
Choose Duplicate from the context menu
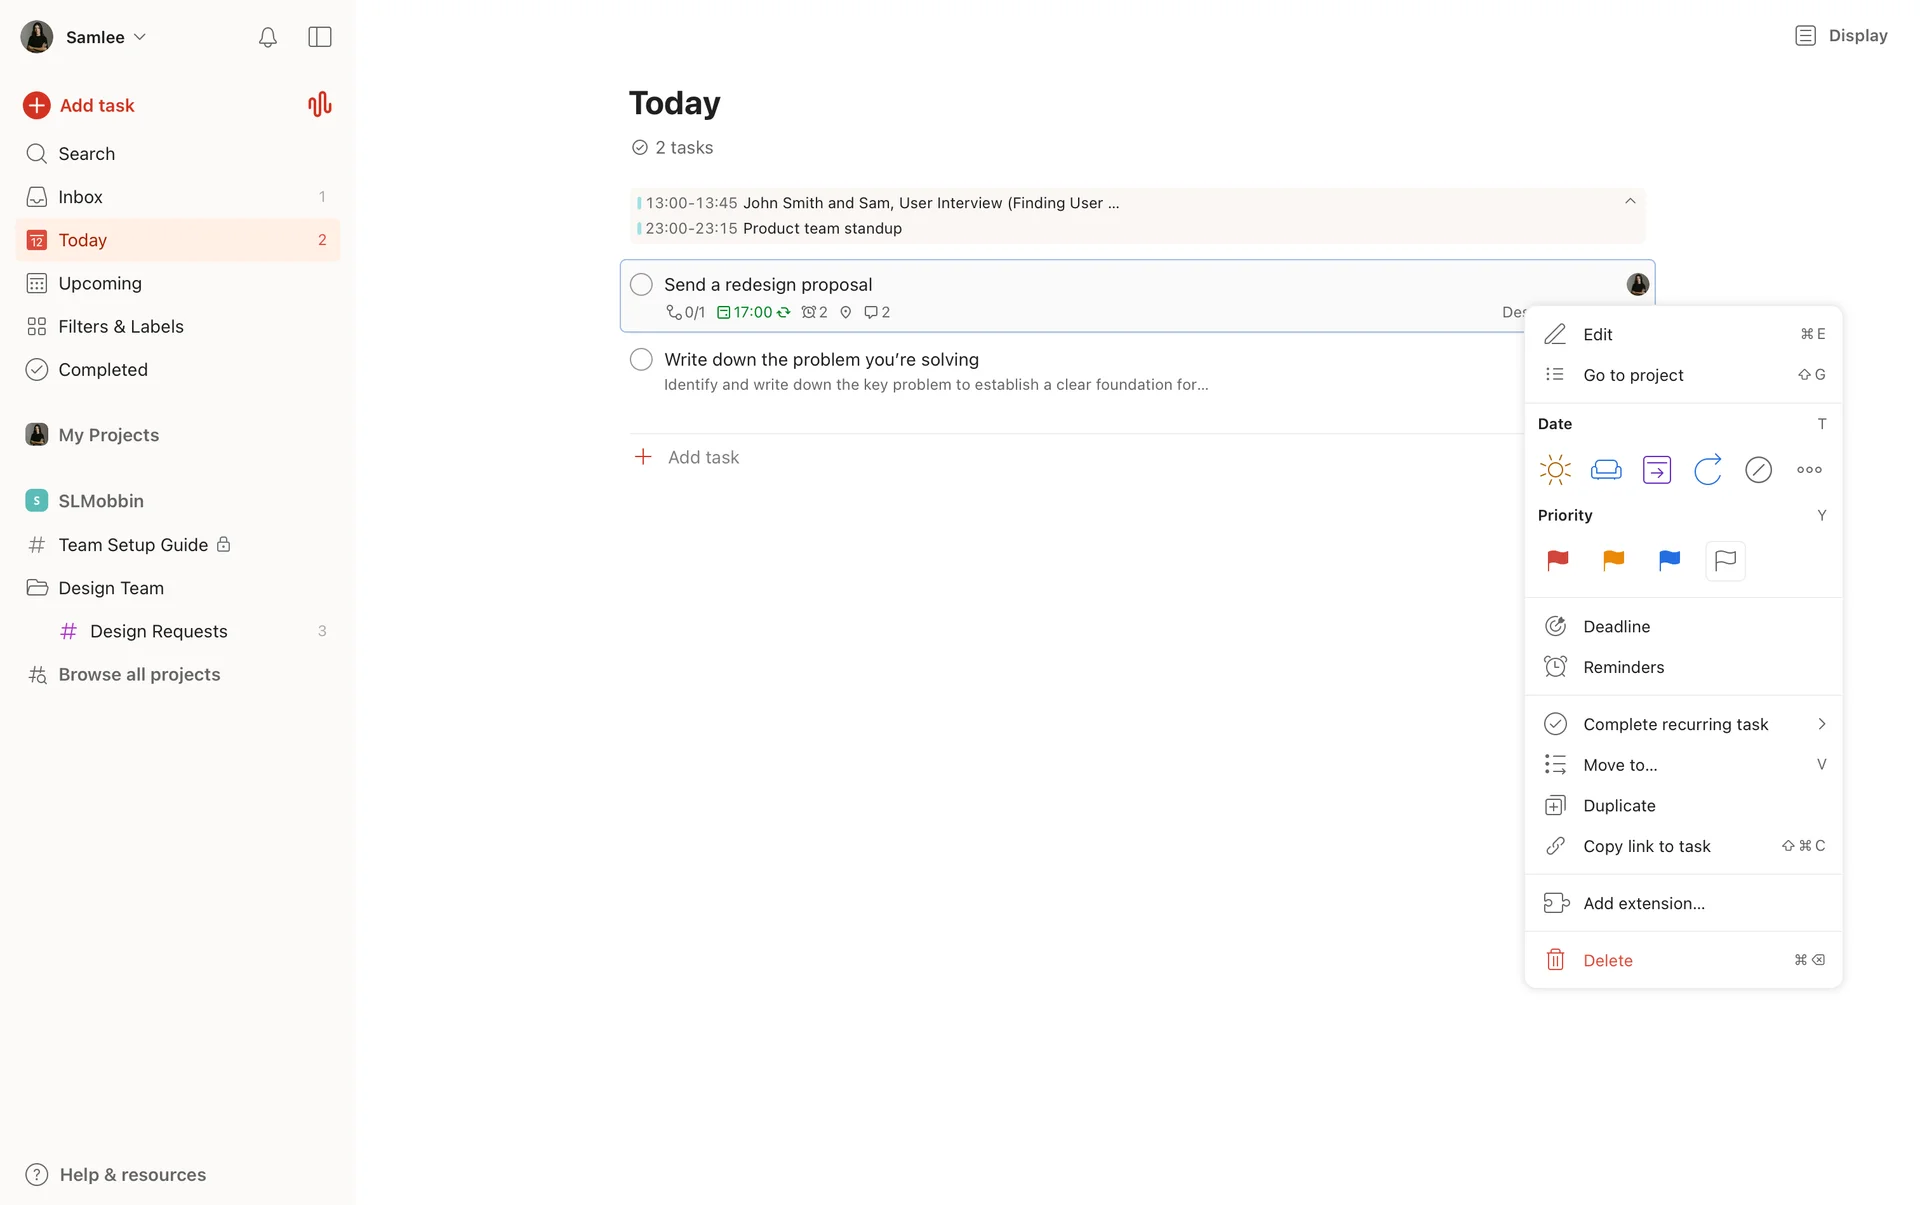[x=1619, y=806]
